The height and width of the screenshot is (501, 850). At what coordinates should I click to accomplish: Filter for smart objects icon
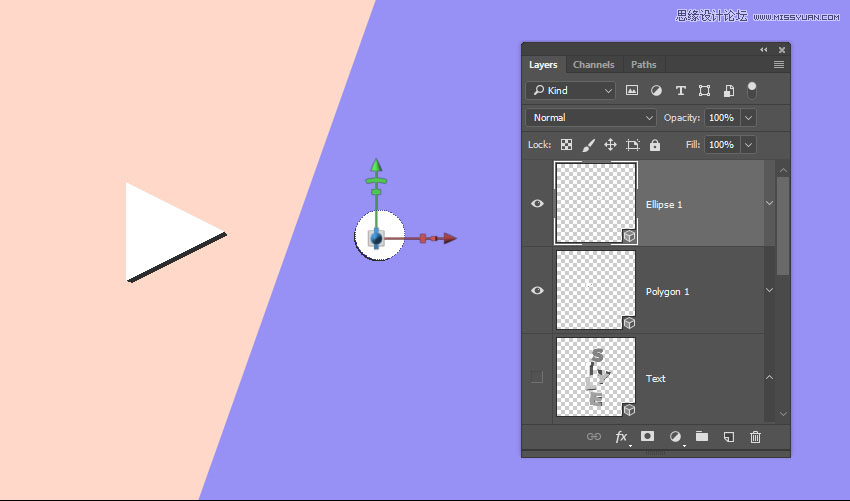(729, 91)
